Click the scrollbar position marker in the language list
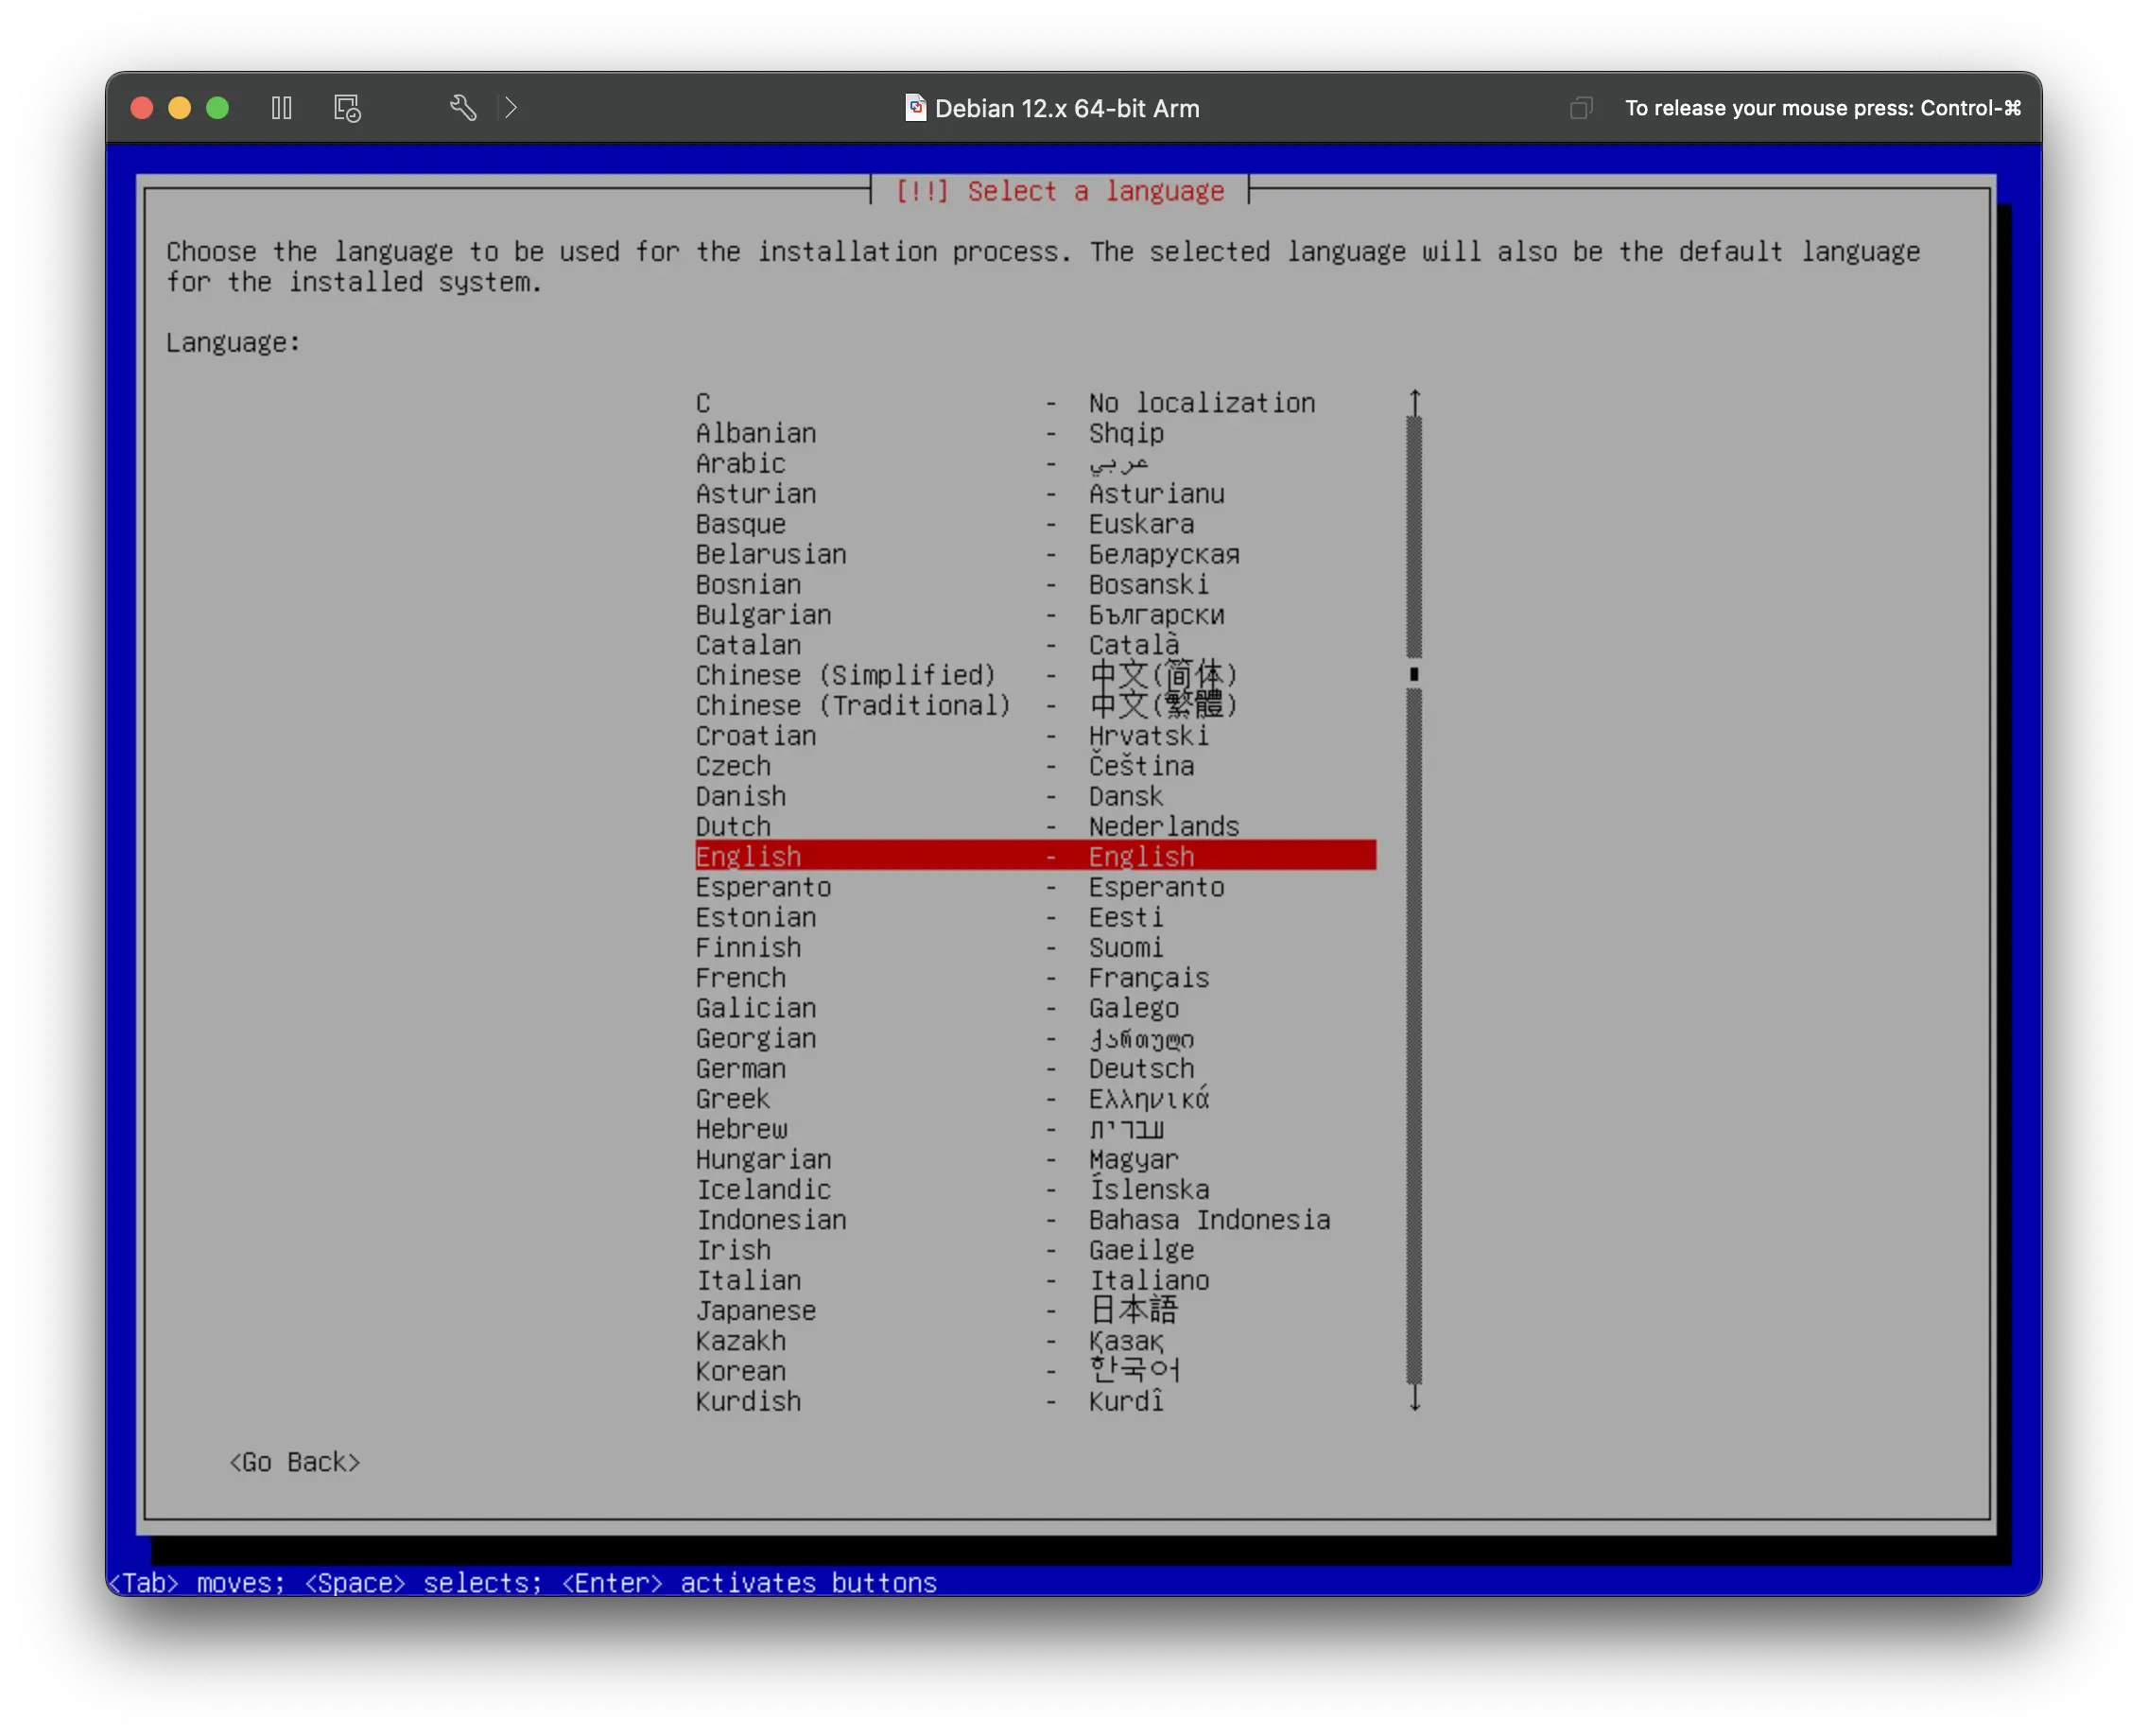The height and width of the screenshot is (1736, 2148). point(1414,674)
